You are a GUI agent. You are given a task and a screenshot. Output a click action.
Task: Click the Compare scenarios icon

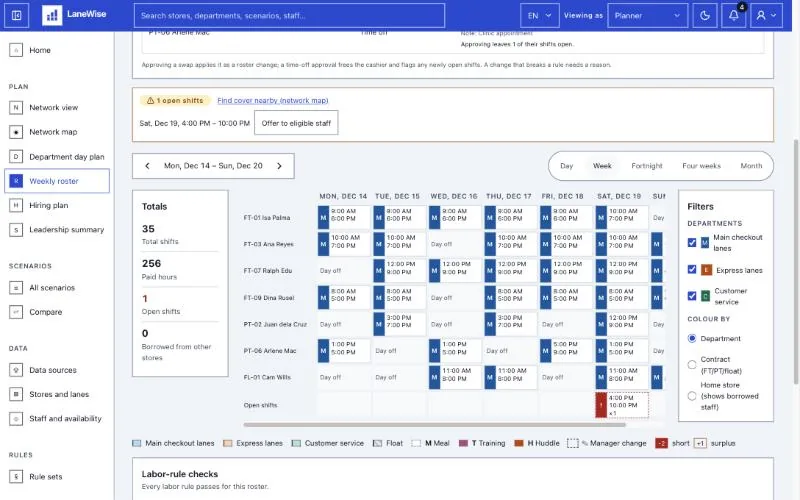pyautogui.click(x=16, y=312)
